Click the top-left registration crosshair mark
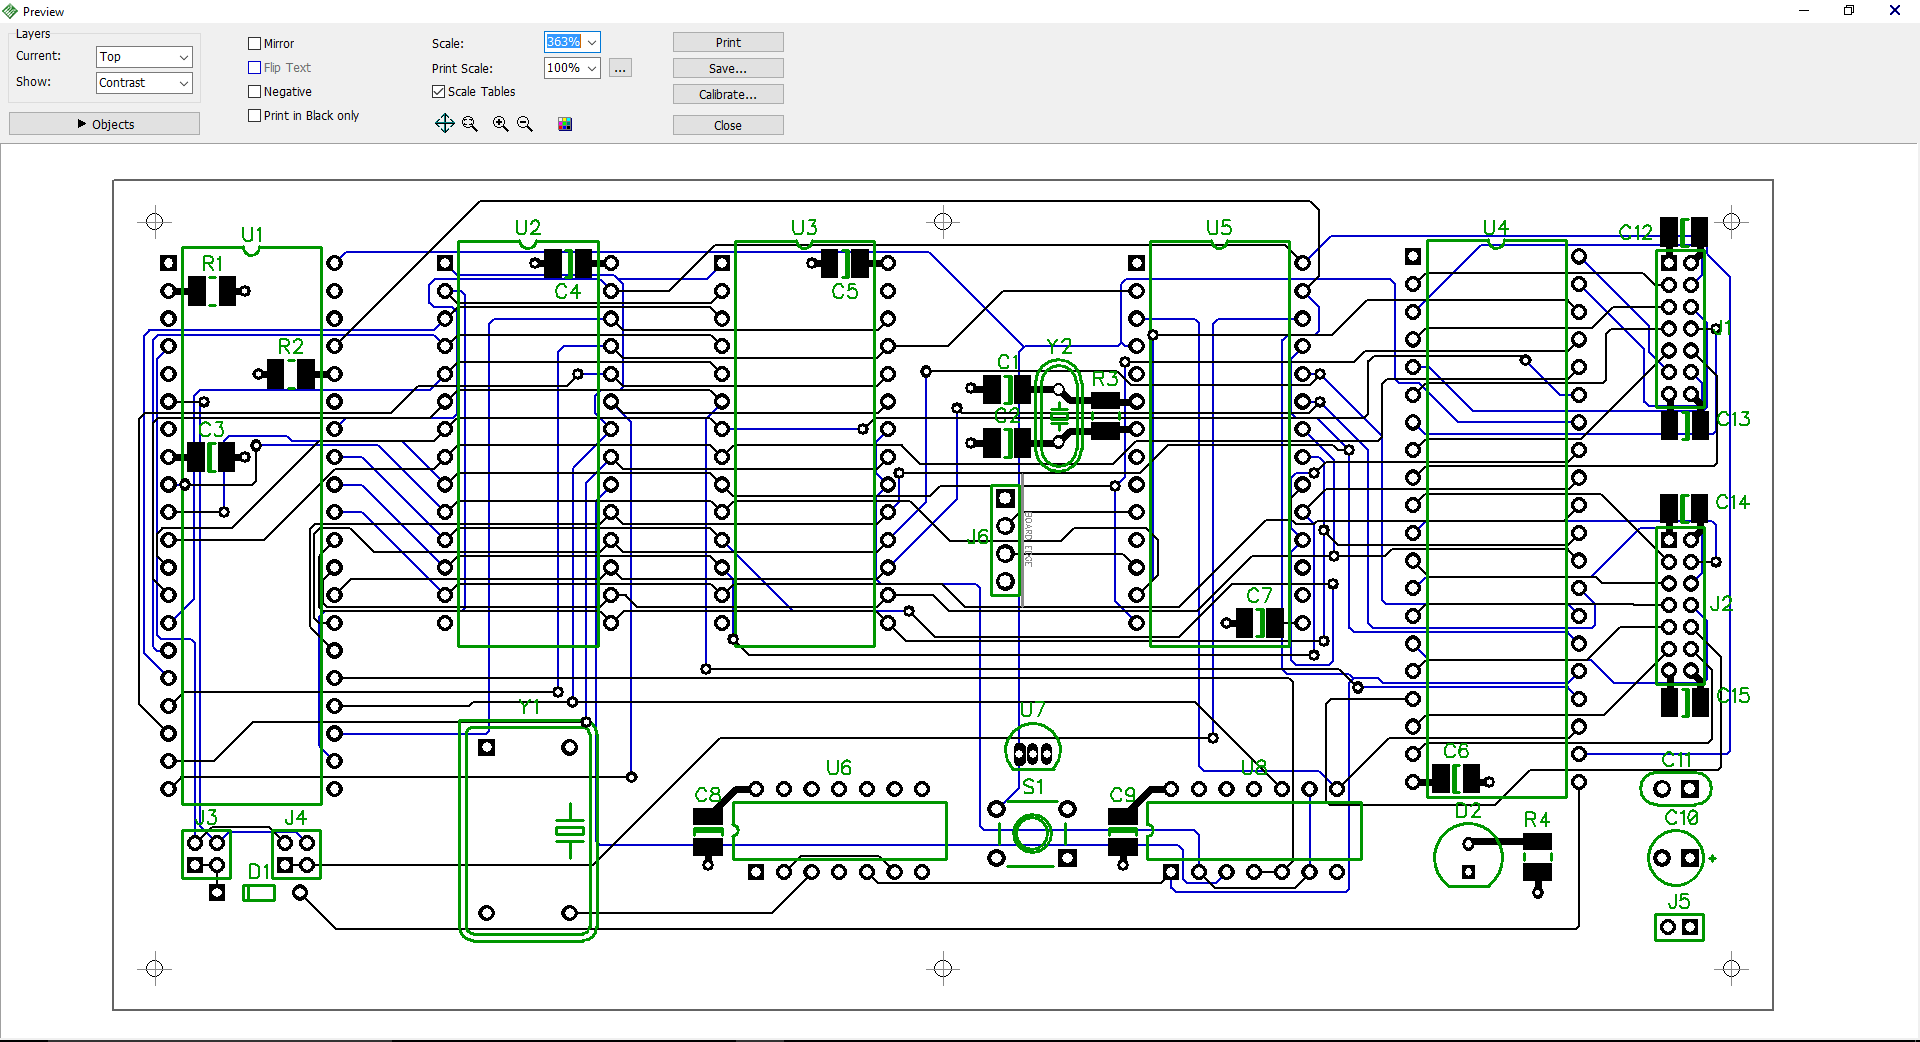 click(154, 221)
